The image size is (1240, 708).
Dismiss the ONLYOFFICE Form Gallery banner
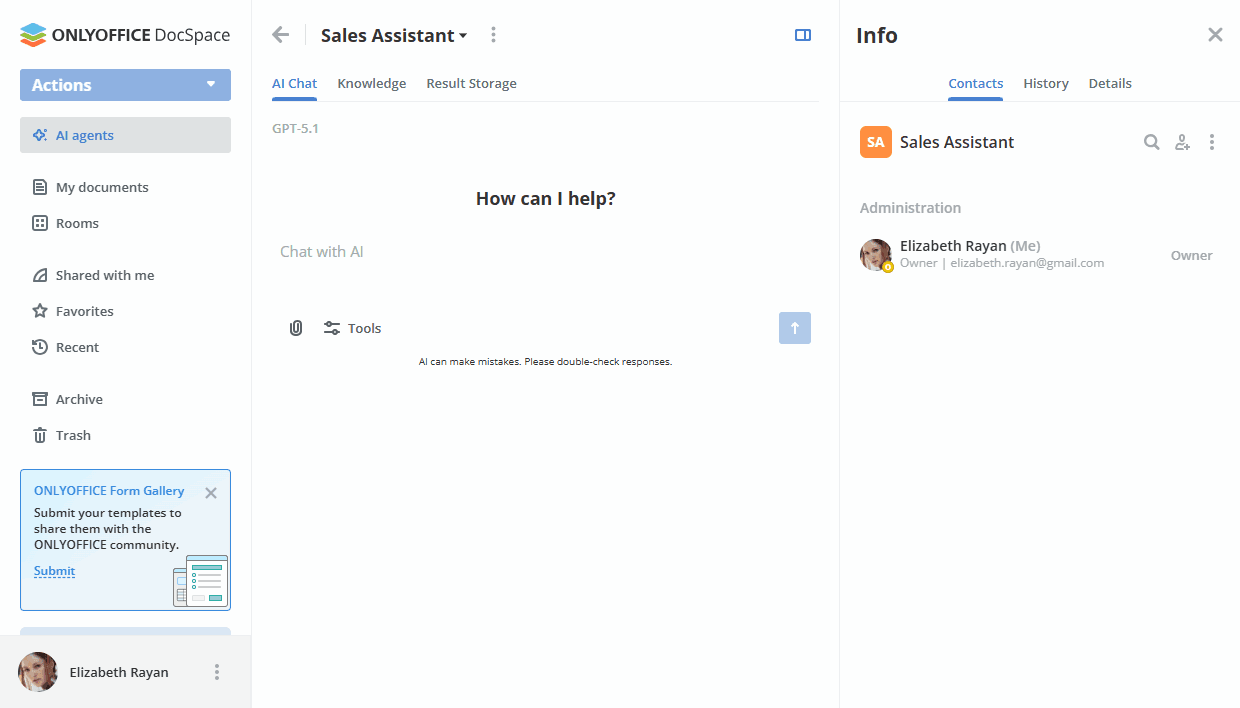click(x=211, y=492)
